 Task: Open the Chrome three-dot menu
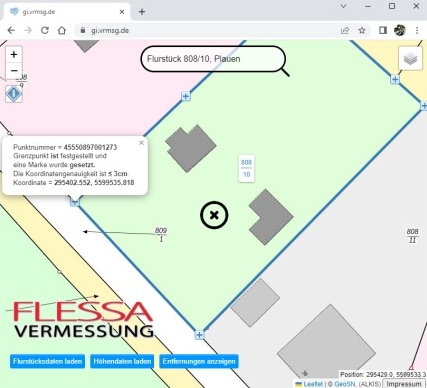417,30
